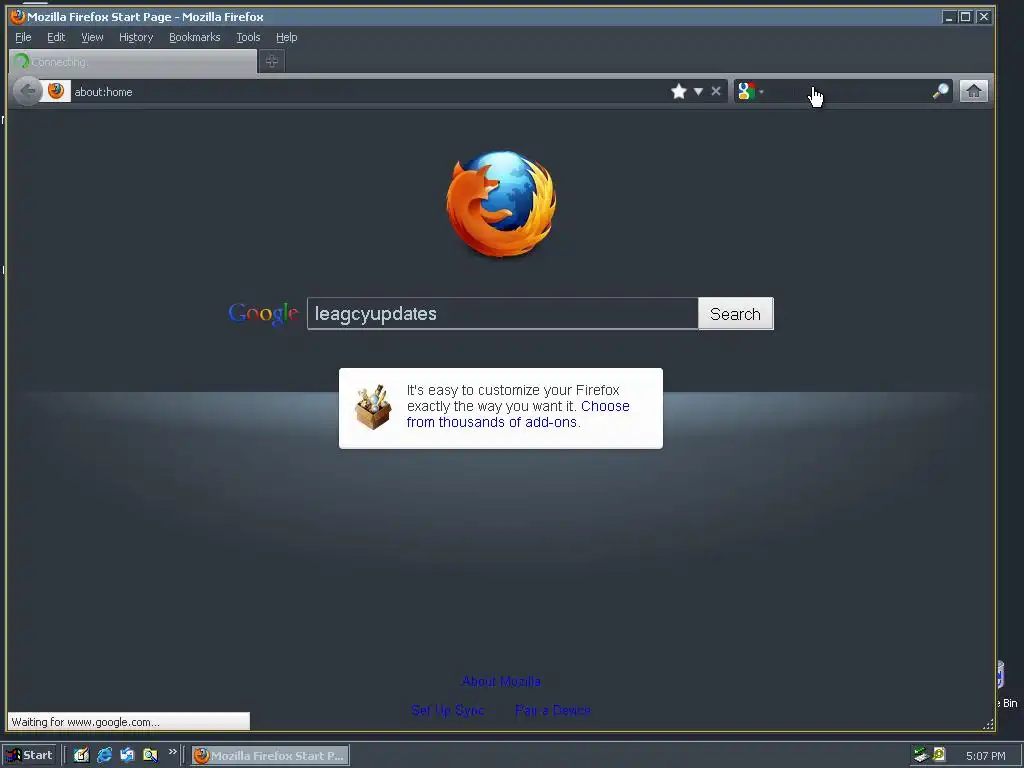1024x768 pixels.
Task: Go to the home page button
Action: pos(974,91)
